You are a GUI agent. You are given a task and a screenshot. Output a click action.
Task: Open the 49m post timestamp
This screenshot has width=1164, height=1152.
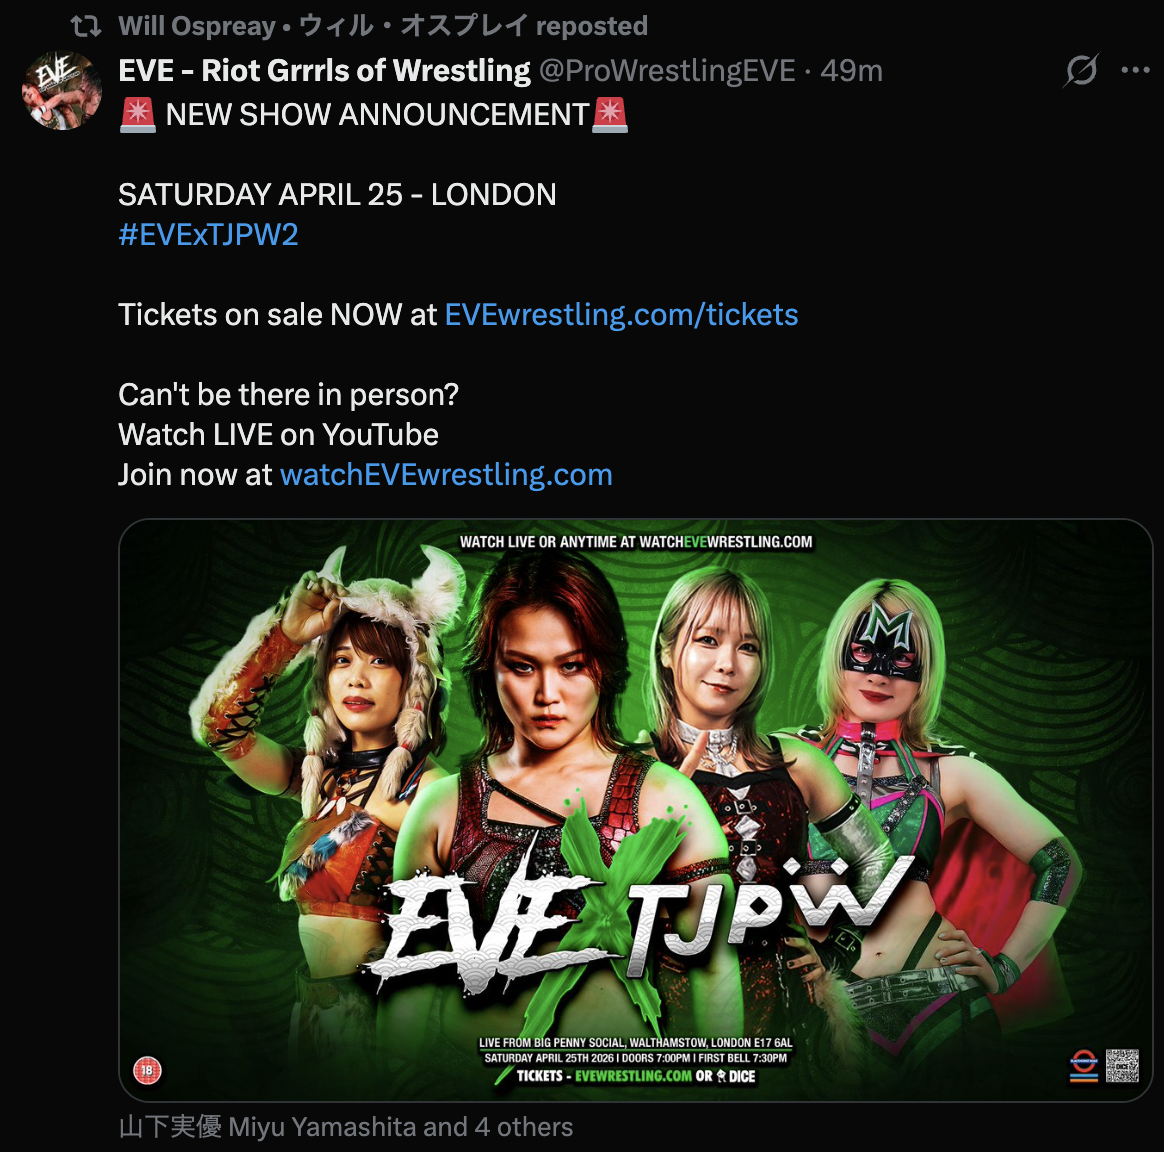(x=851, y=71)
